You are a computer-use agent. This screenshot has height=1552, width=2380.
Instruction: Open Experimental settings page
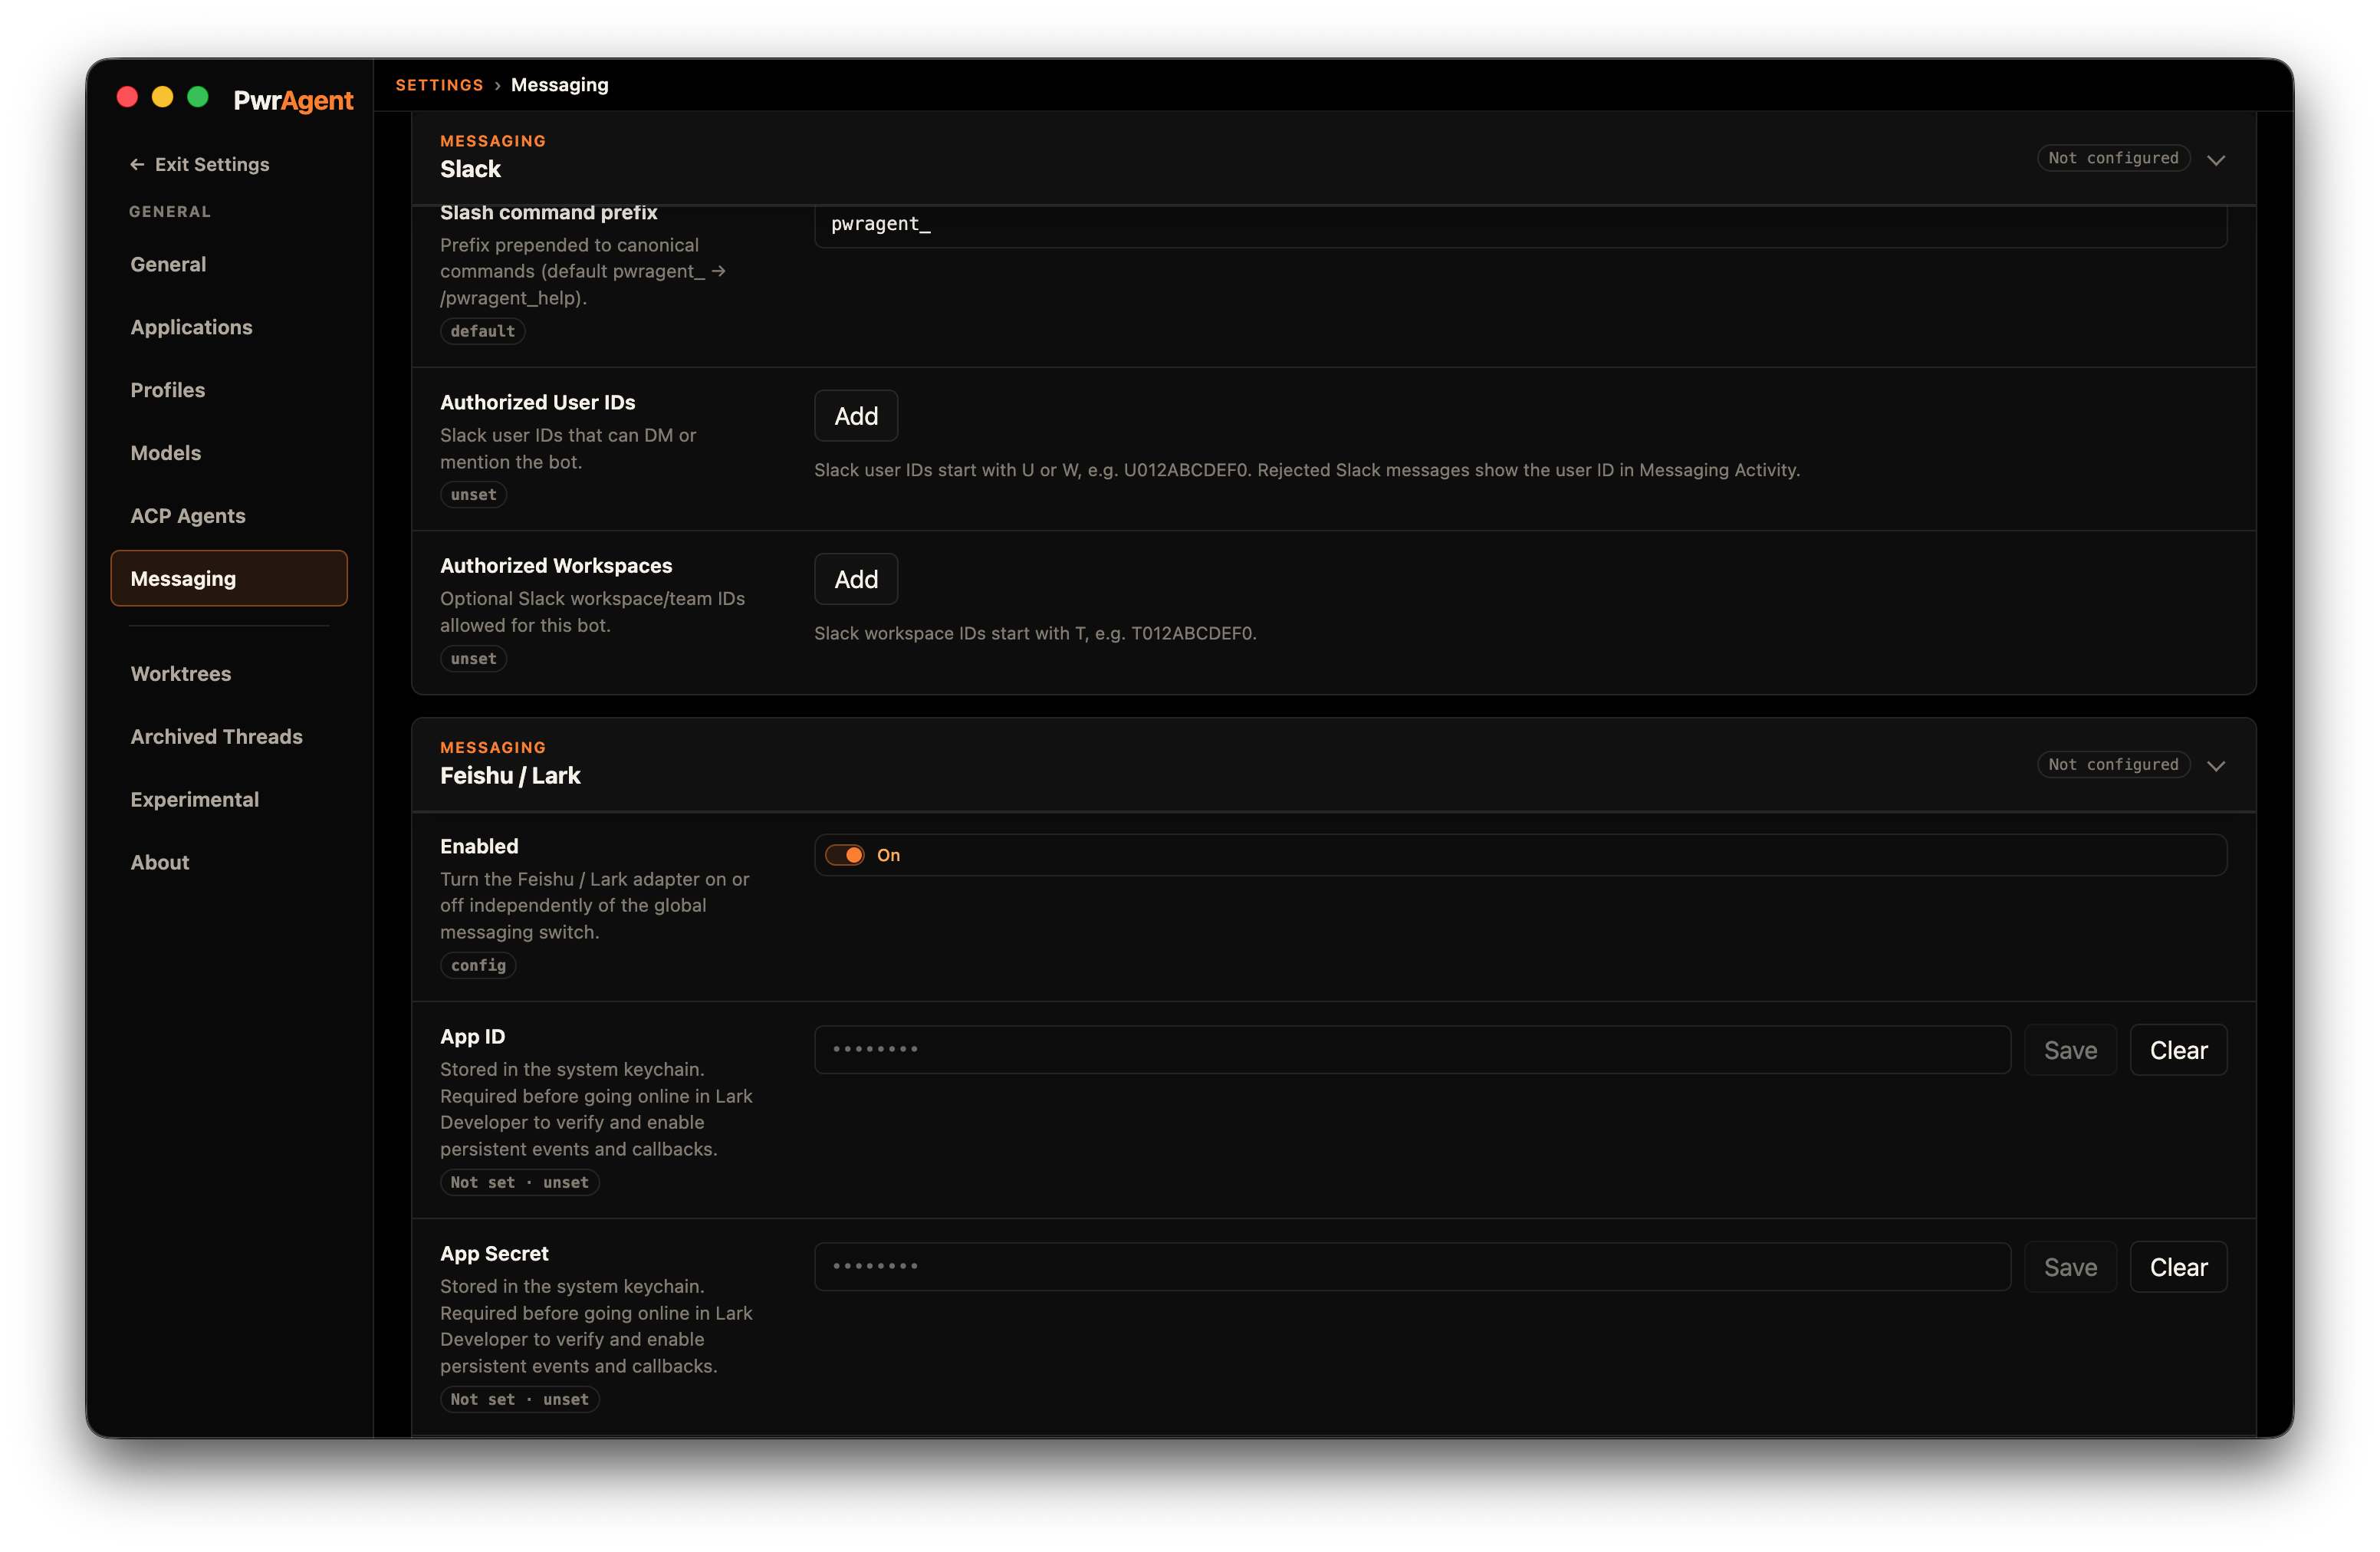click(229, 799)
